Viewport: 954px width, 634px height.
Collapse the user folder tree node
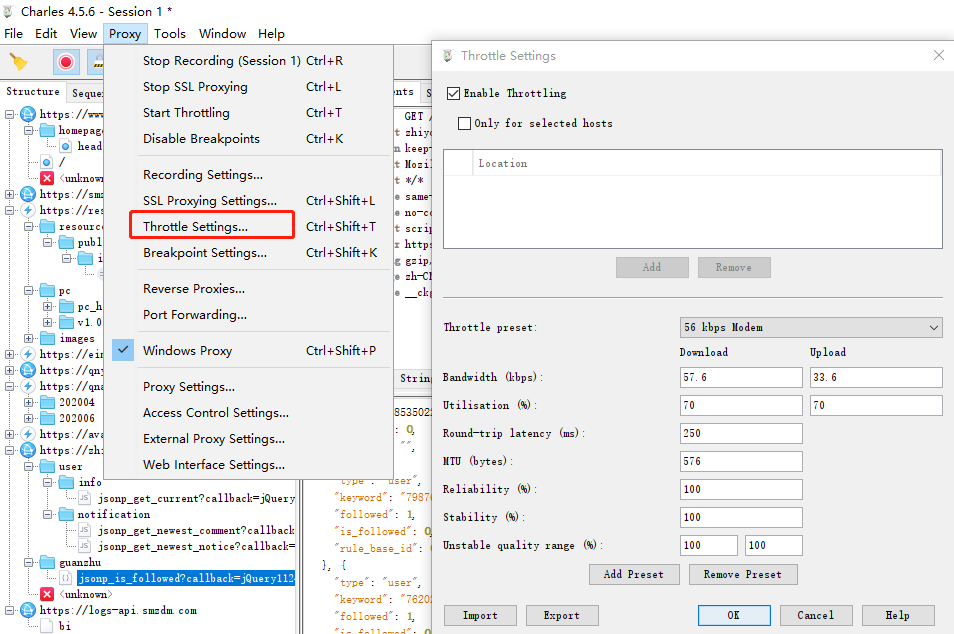pyautogui.click(x=28, y=466)
